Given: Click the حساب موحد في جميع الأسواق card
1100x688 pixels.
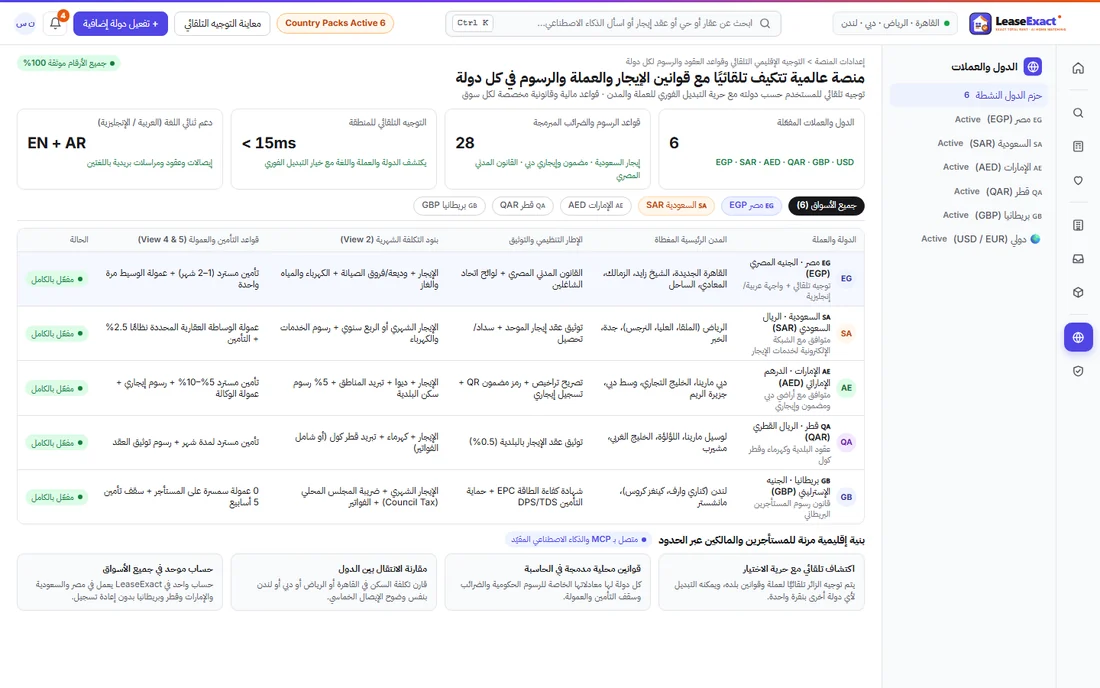Looking at the screenshot, I should pyautogui.click(x=119, y=582).
